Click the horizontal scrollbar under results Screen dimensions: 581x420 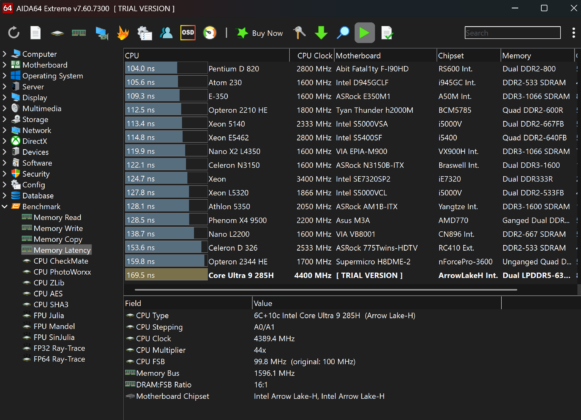coord(326,290)
